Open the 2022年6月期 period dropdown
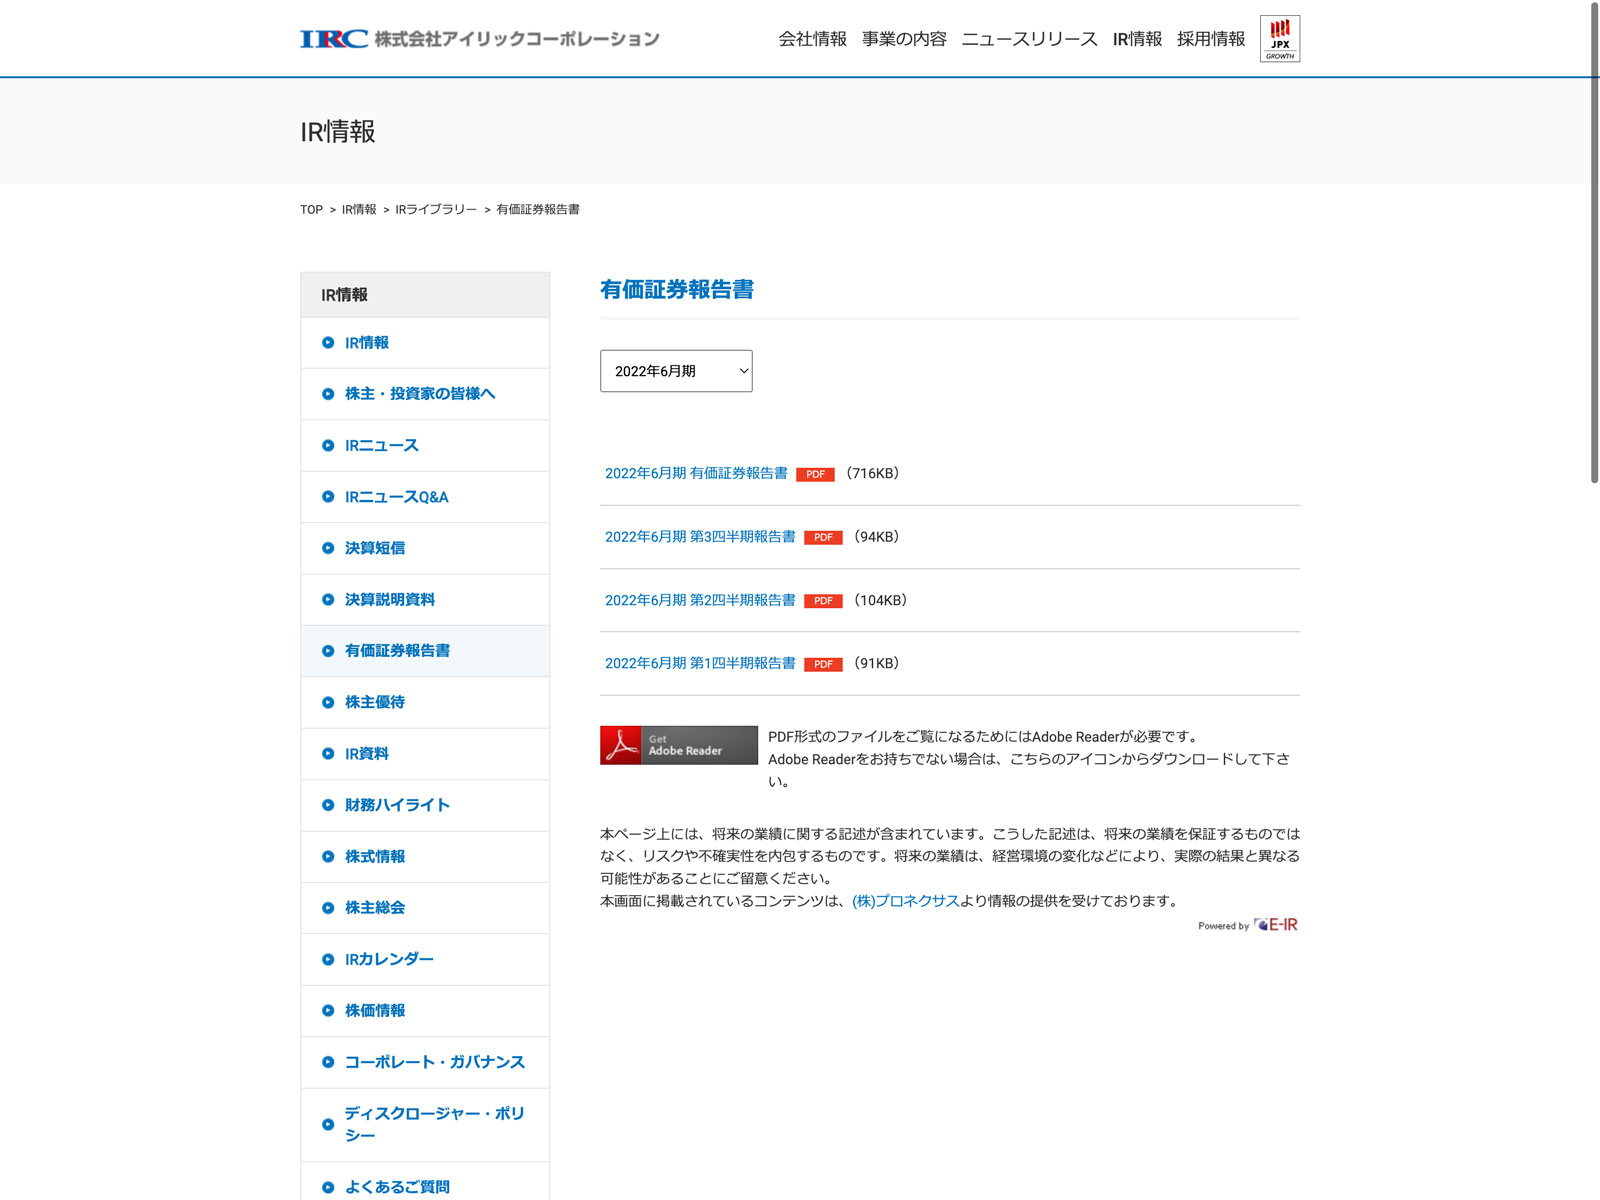The height and width of the screenshot is (1200, 1600). pyautogui.click(x=676, y=371)
